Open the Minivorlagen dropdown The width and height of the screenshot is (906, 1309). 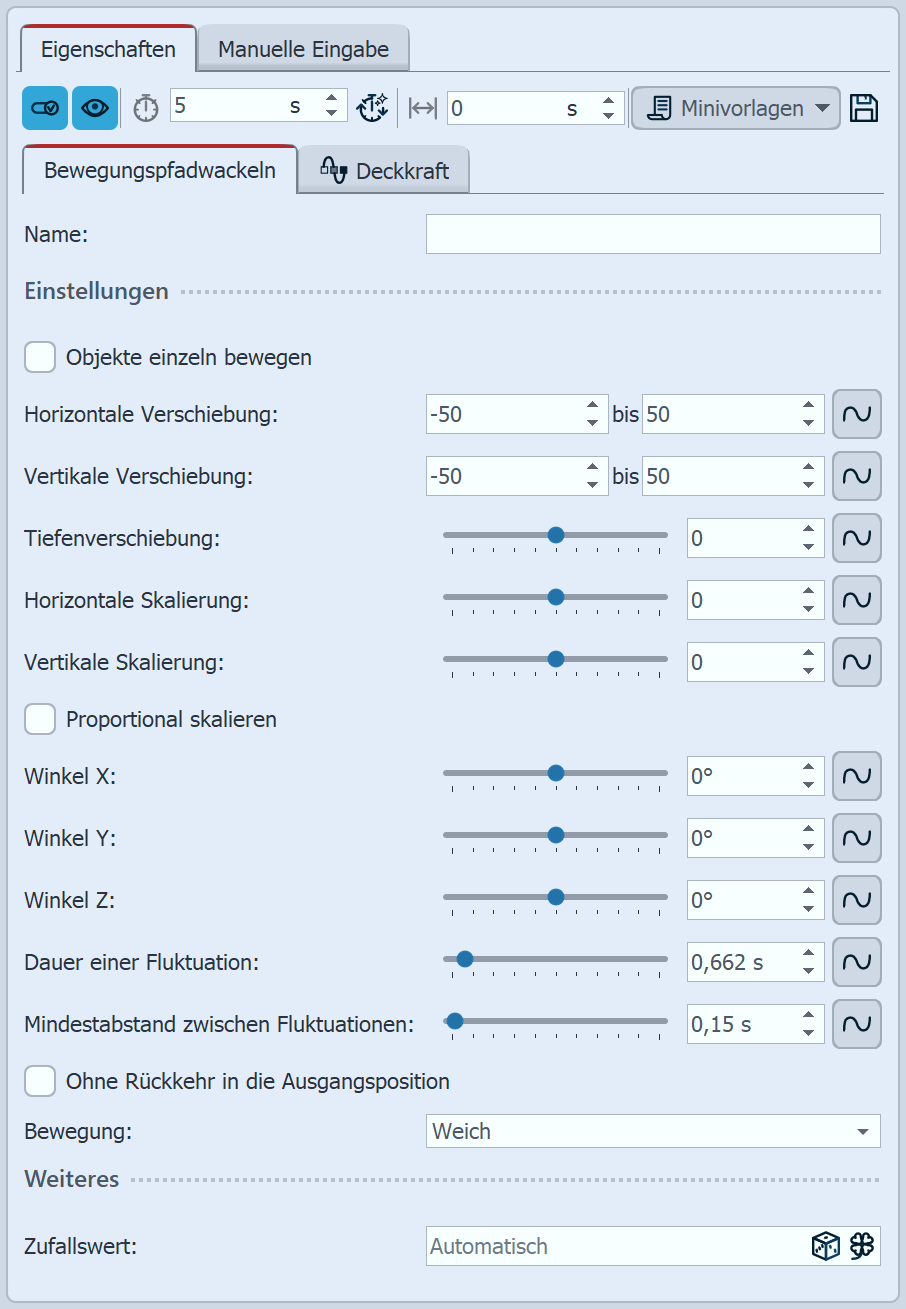(x=735, y=107)
